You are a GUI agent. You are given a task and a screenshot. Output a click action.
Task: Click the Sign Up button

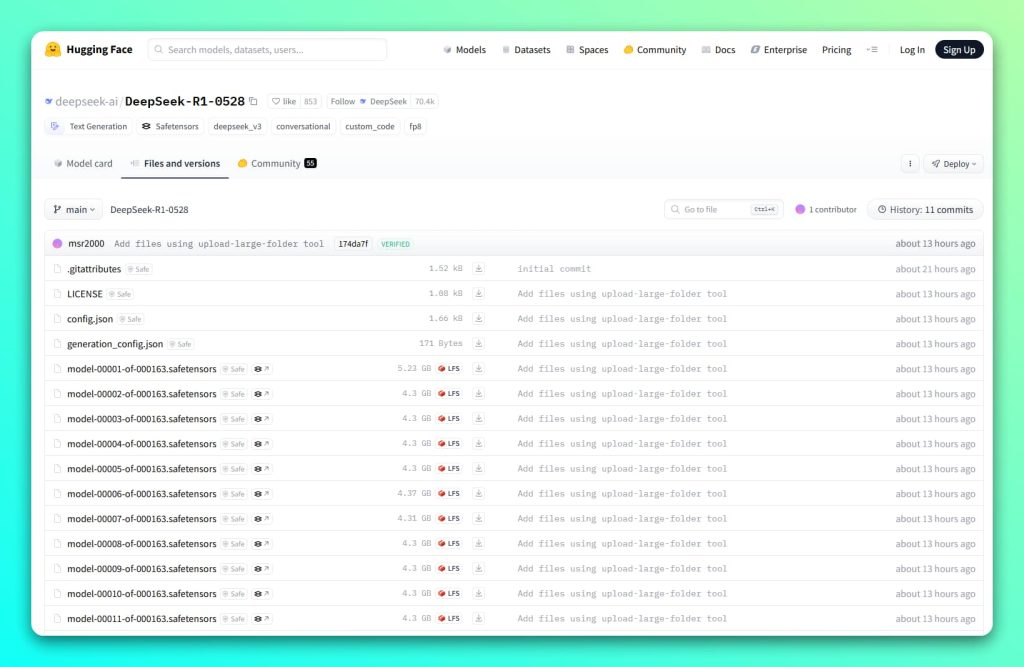959,50
